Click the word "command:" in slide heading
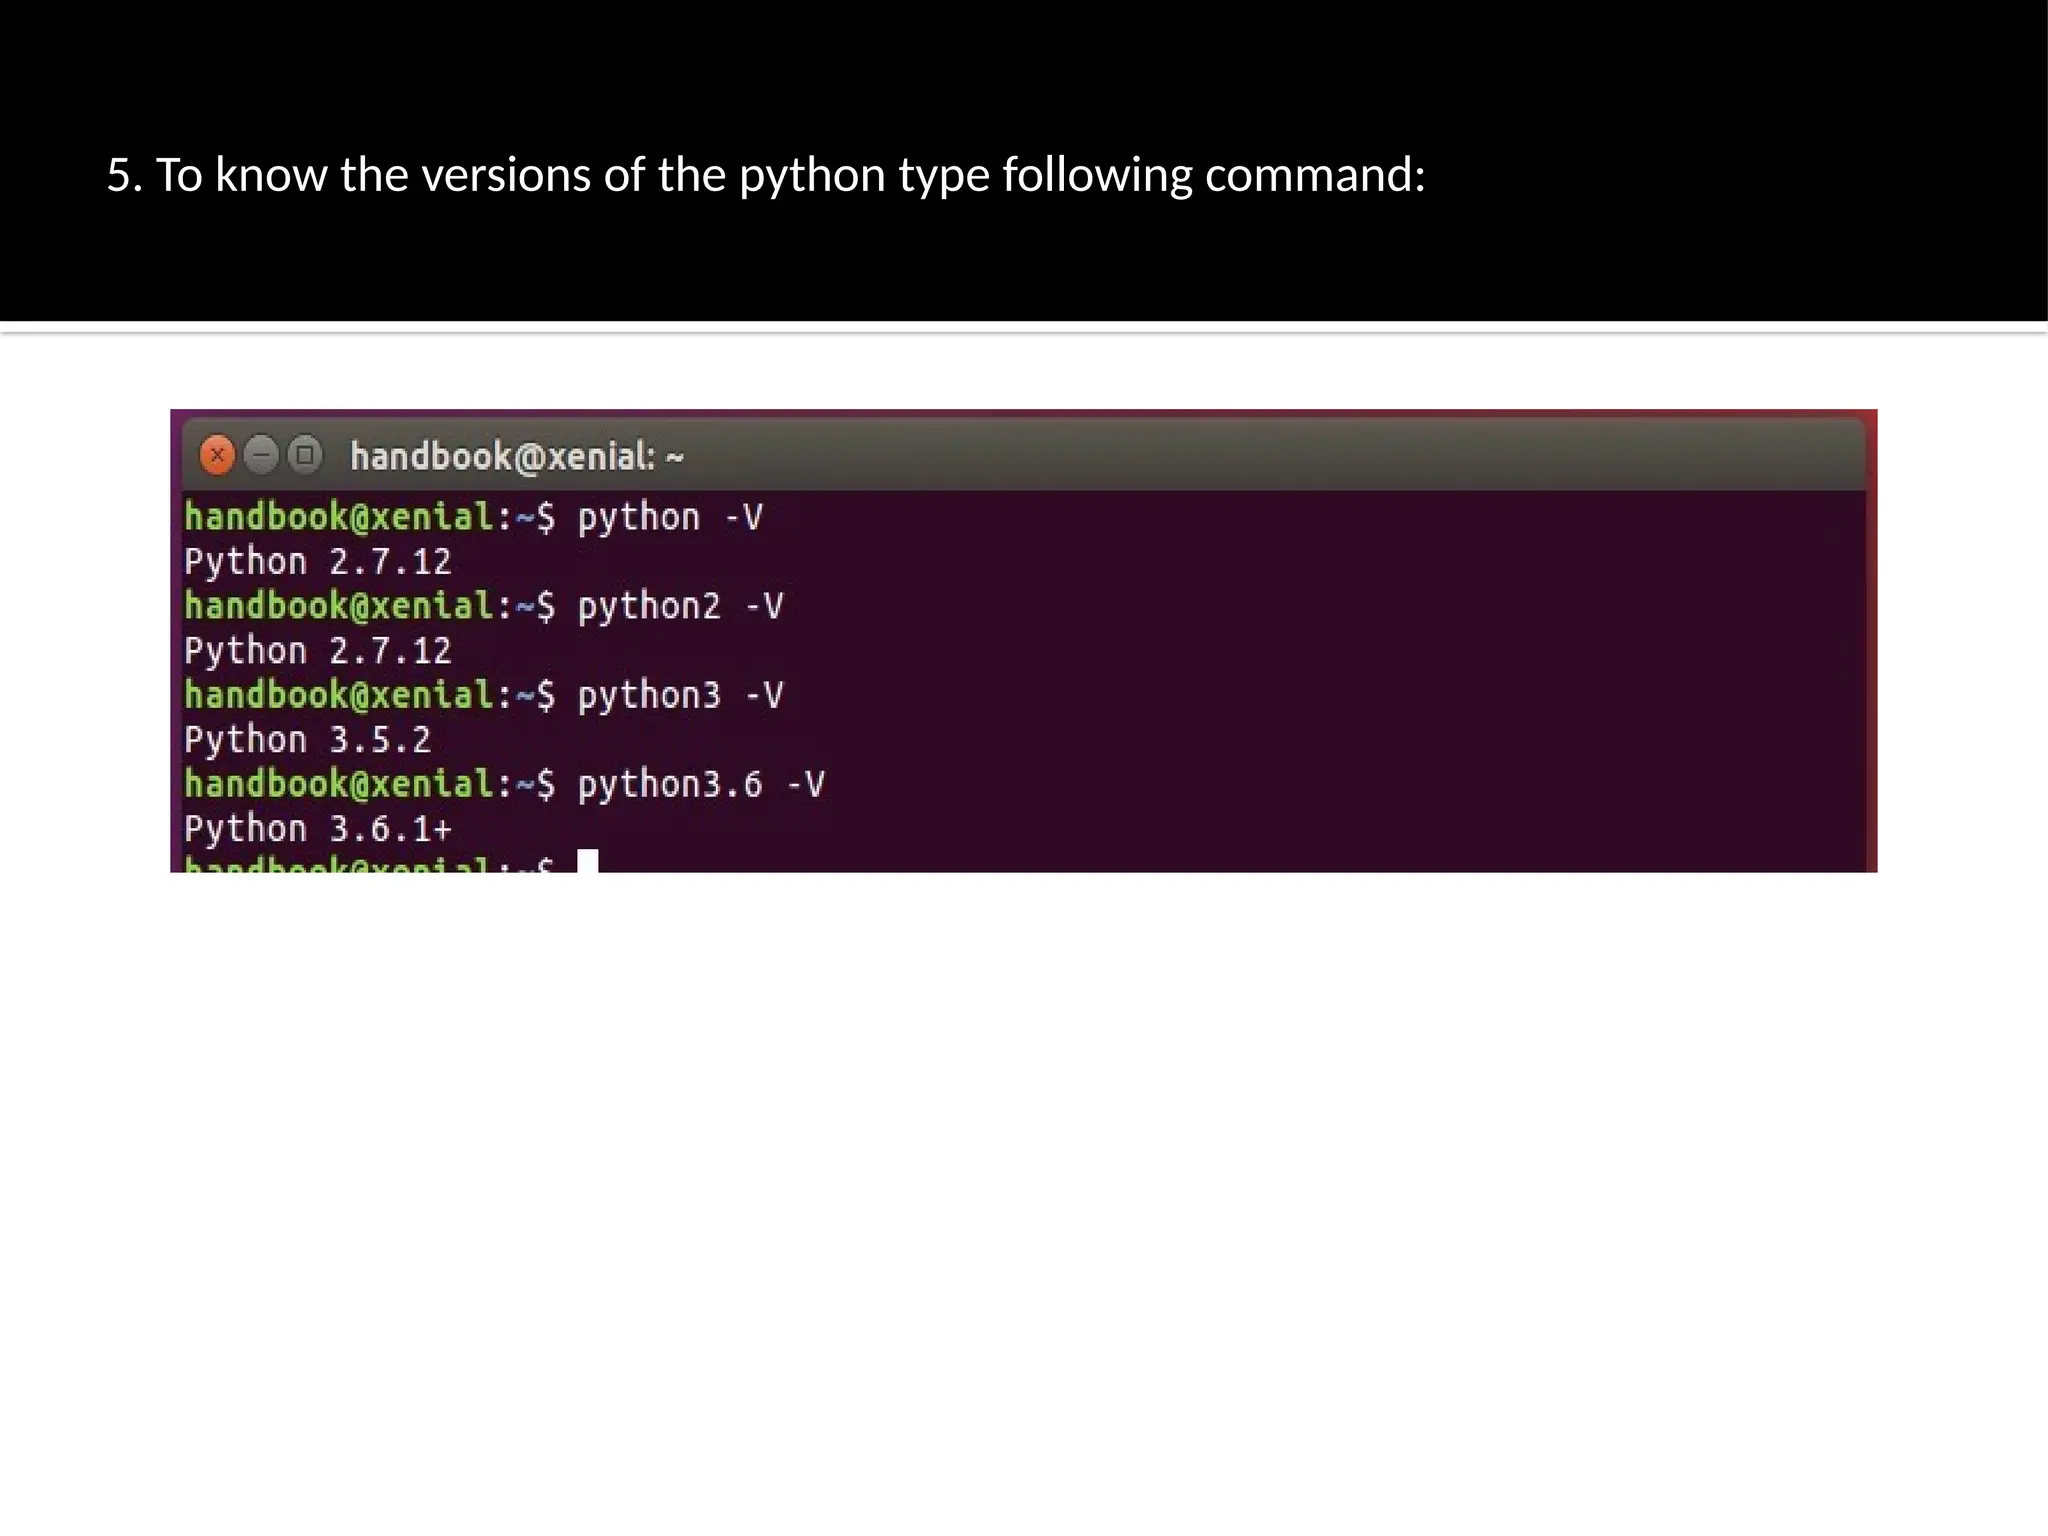The height and width of the screenshot is (1536, 2048). pos(1314,175)
